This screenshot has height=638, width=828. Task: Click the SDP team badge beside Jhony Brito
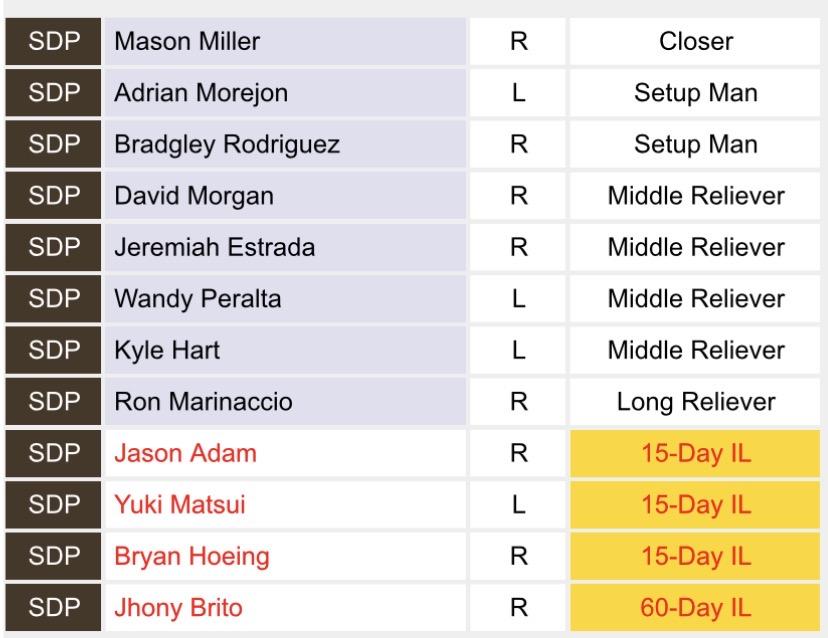[x=51, y=608]
